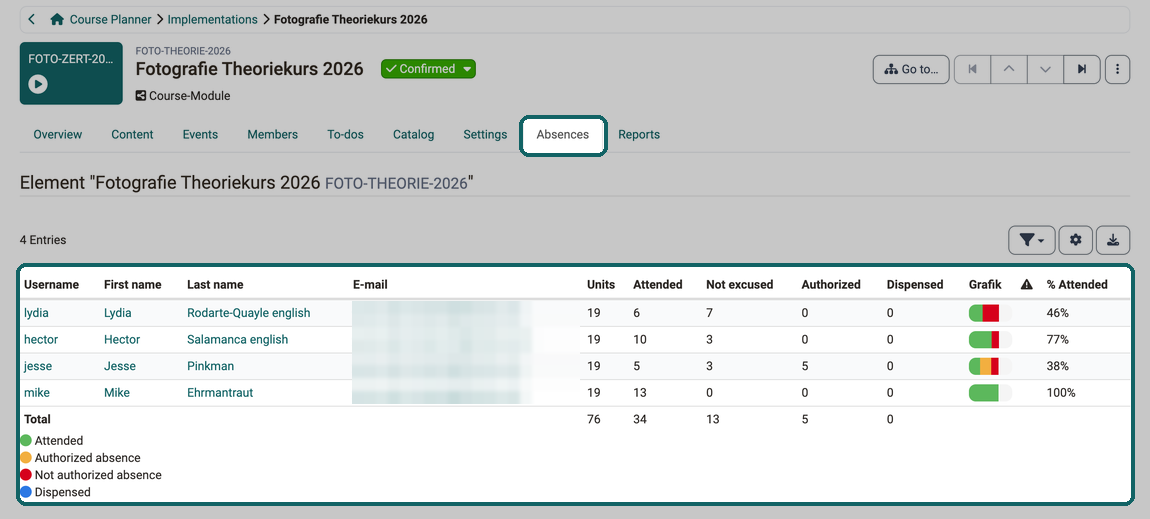Switch to the To-dos tab
Viewport: 1150px width, 519px height.
coord(345,135)
